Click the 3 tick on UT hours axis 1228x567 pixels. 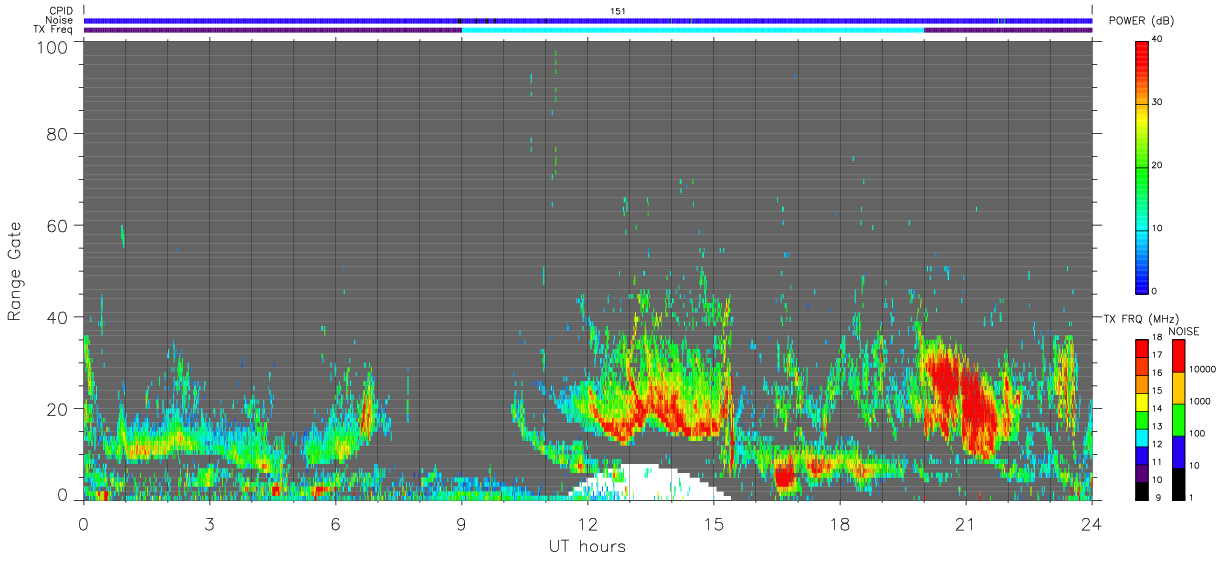[x=210, y=524]
